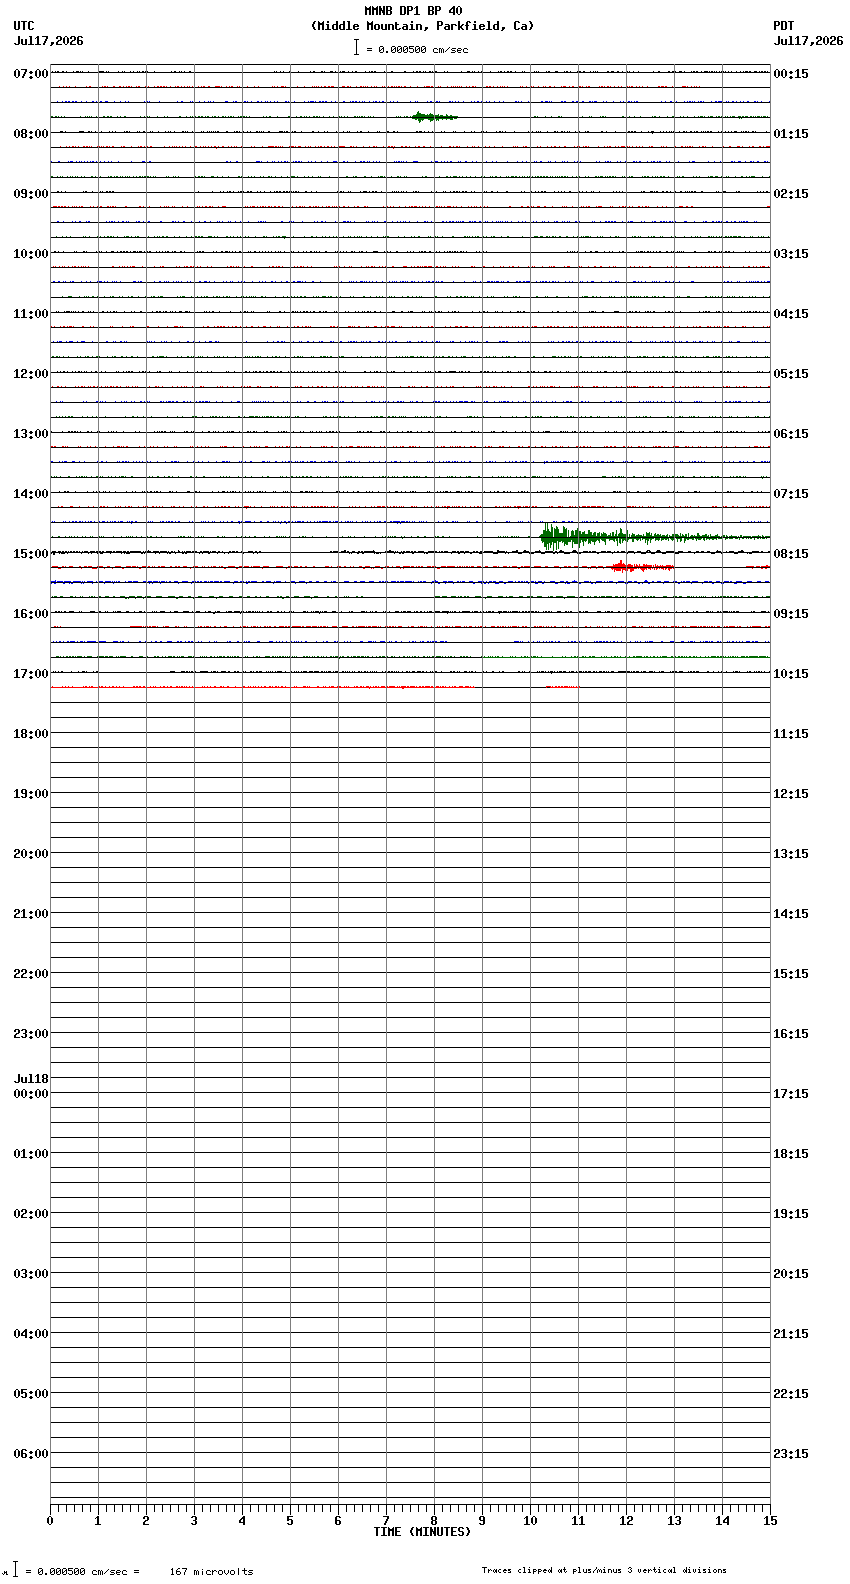Screen dimensions: 850x1584
Task: Click the 23:15 PDT time label
Action: tap(791, 1454)
